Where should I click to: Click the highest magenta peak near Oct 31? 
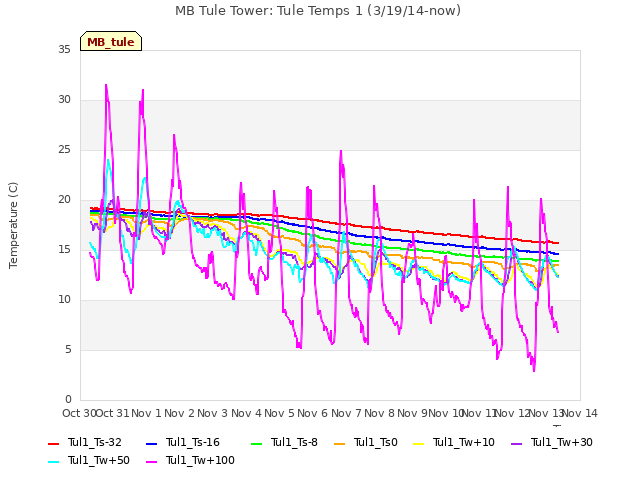click(106, 85)
